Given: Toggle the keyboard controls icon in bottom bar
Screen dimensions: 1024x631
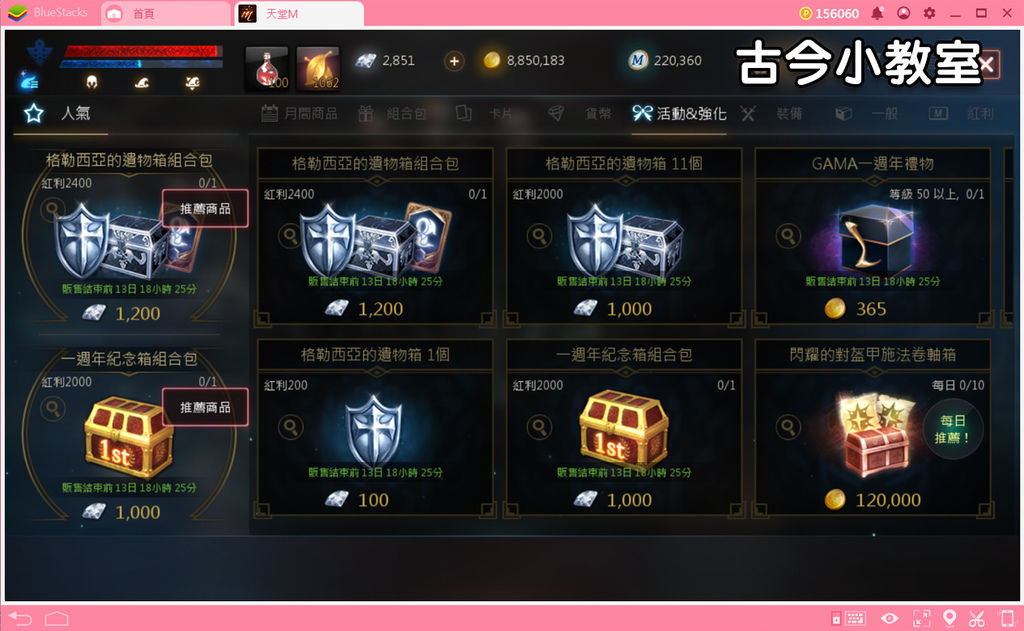Looking at the screenshot, I should [854, 618].
